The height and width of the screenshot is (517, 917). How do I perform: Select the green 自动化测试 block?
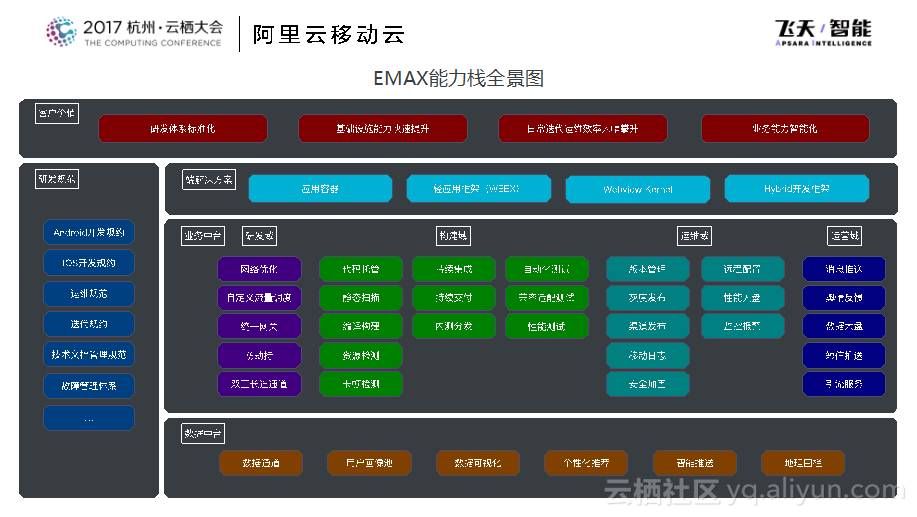(x=547, y=269)
